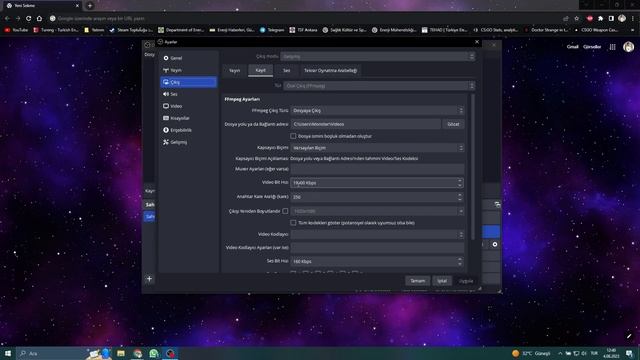Switch to the Tekrar Oynatma Arabelleği tab
Image resolution: width=640 pixels, height=360 pixels.
coord(331,71)
